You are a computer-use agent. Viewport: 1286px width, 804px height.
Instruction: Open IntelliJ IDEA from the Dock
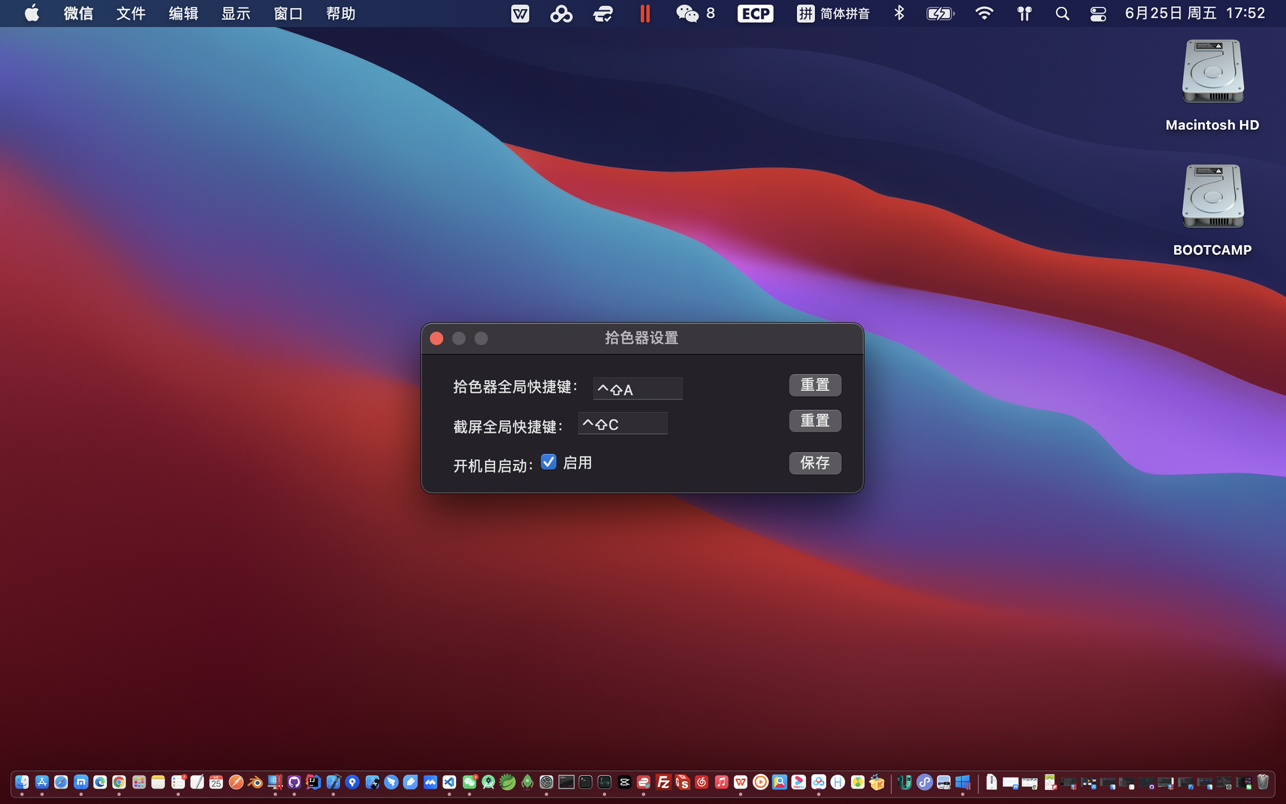point(313,782)
